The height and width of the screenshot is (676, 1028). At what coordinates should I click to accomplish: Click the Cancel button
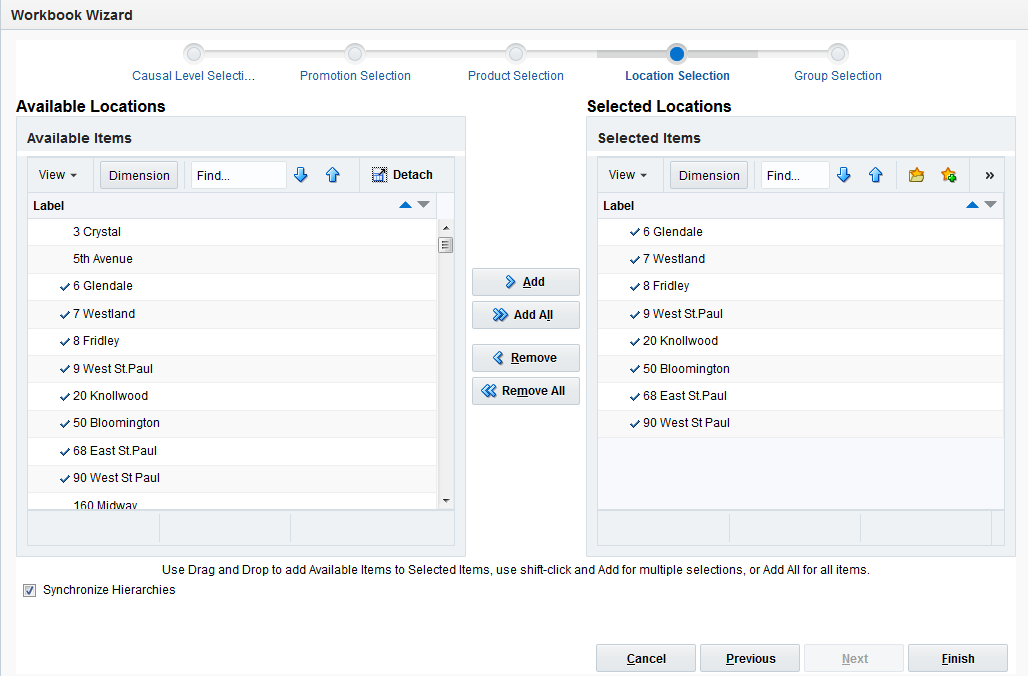pyautogui.click(x=646, y=658)
